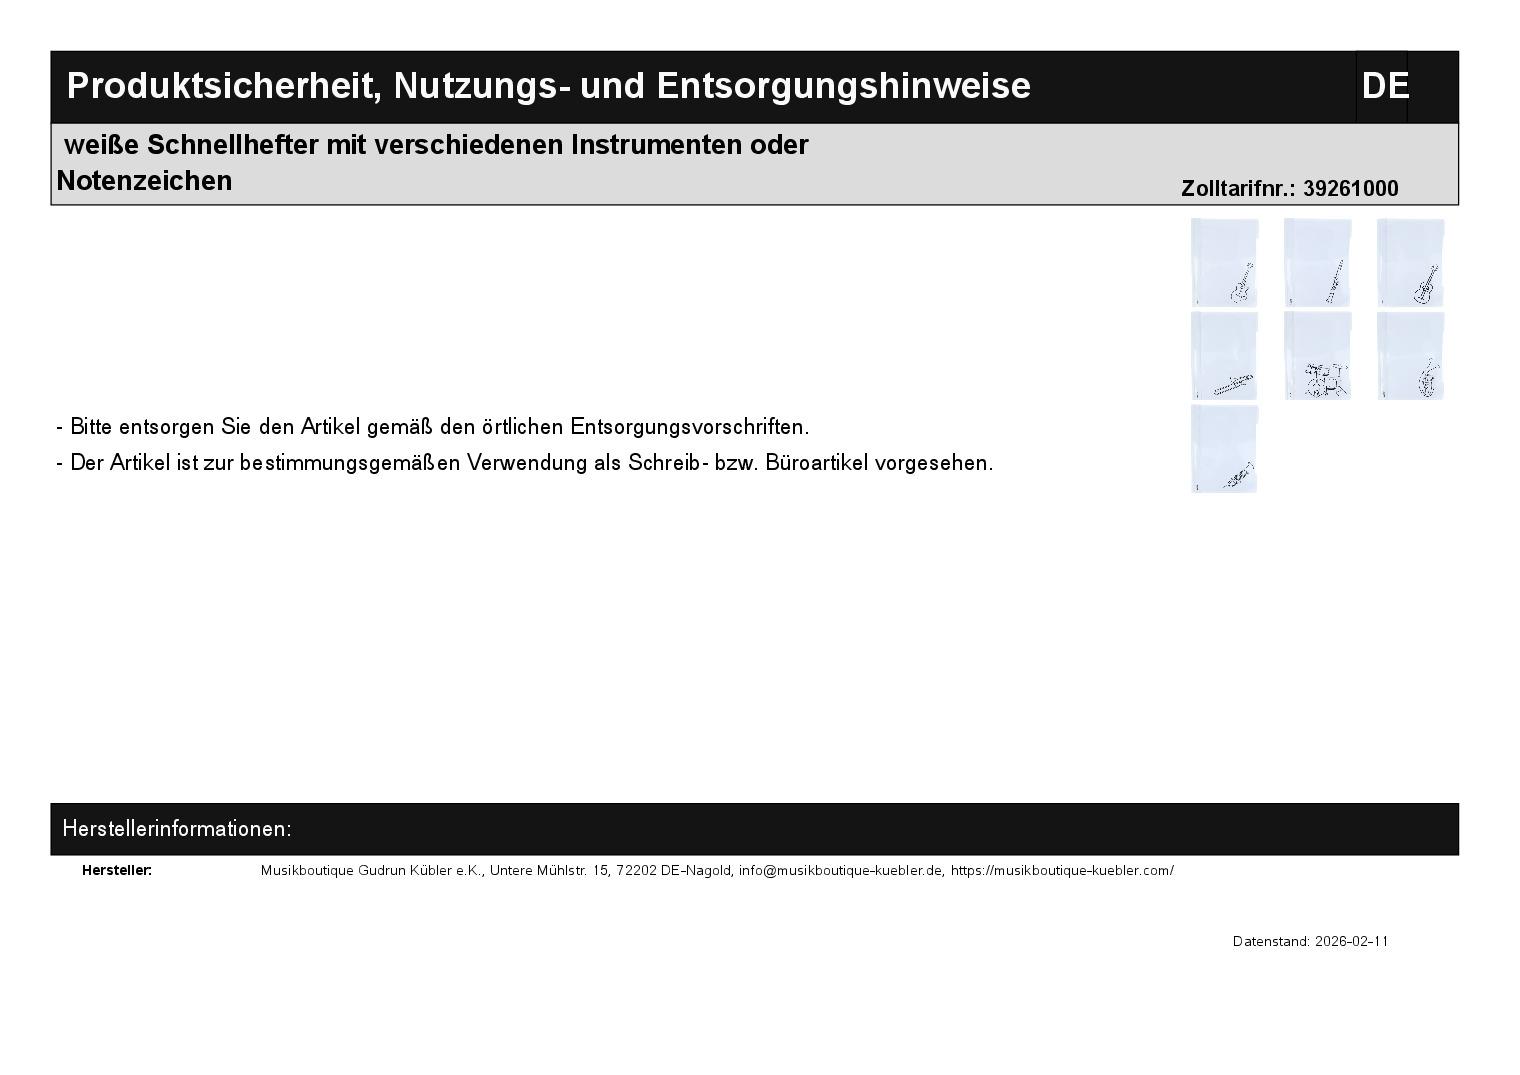
Task: Click the clarinet folder thumbnail
Action: click(1317, 262)
